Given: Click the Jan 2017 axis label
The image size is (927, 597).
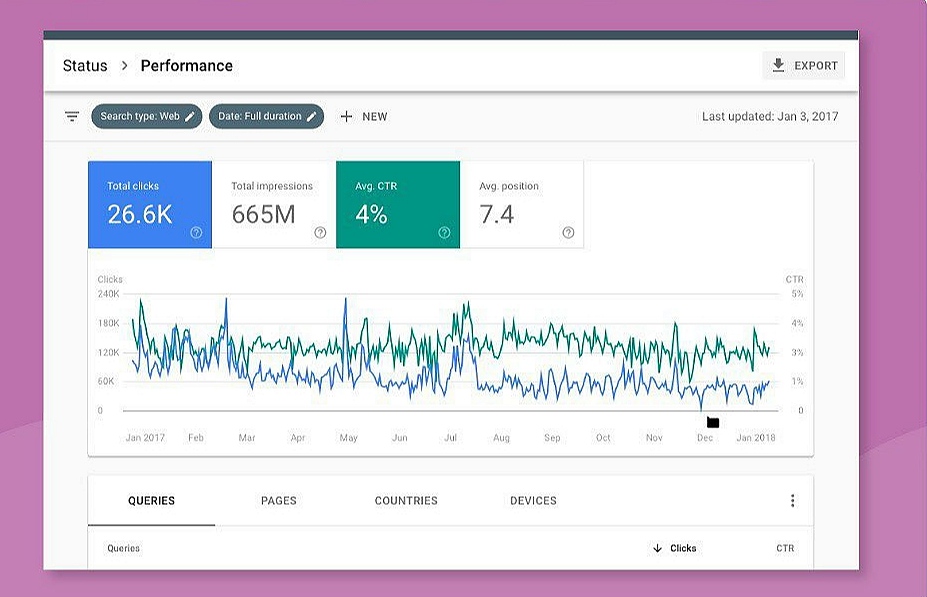Looking at the screenshot, I should click(x=145, y=437).
